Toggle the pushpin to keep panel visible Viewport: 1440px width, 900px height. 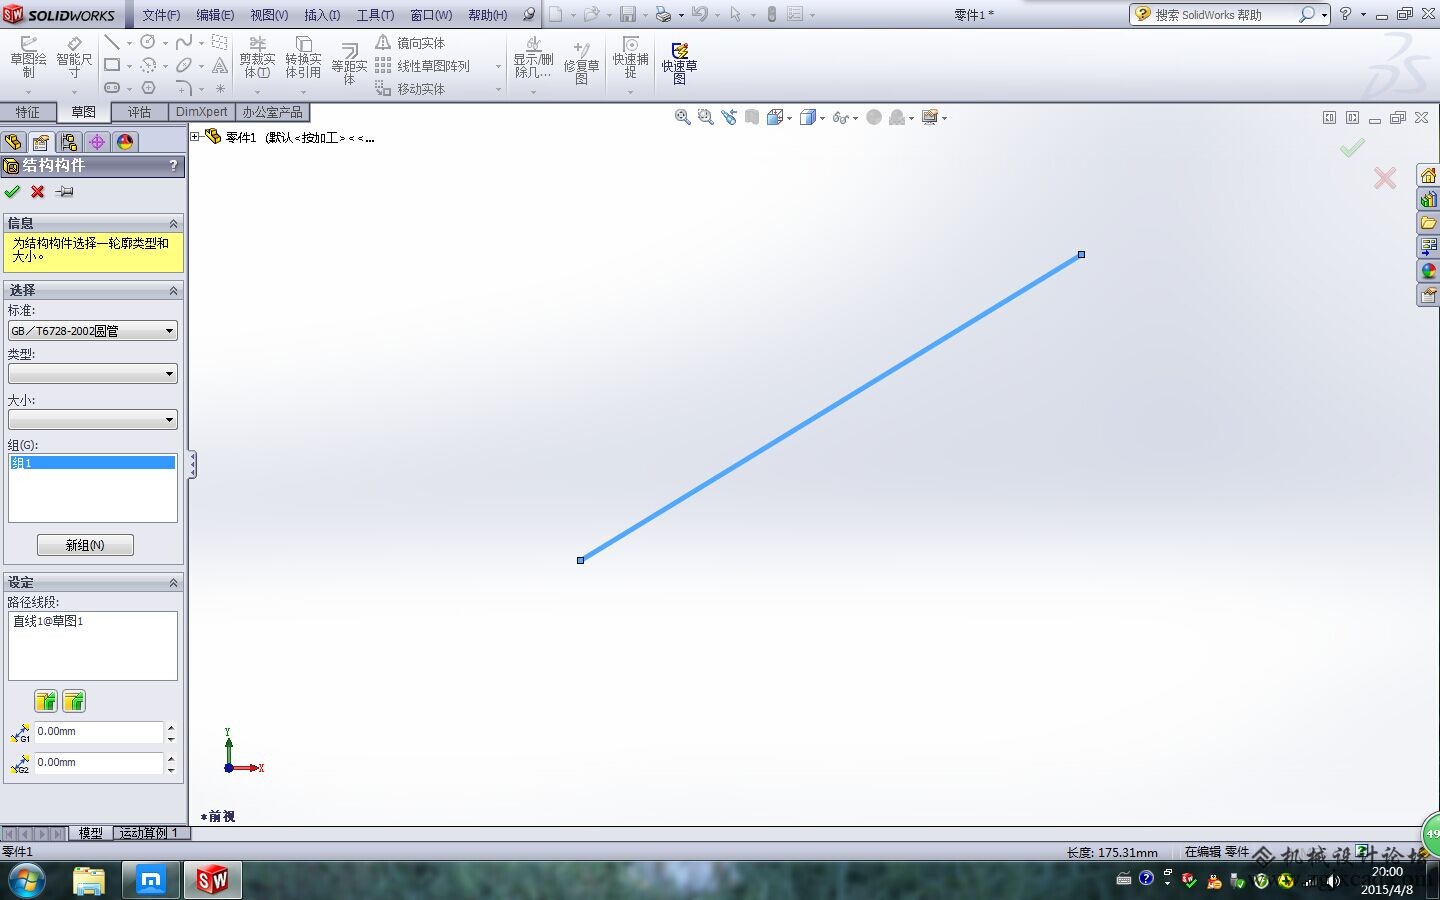65,191
